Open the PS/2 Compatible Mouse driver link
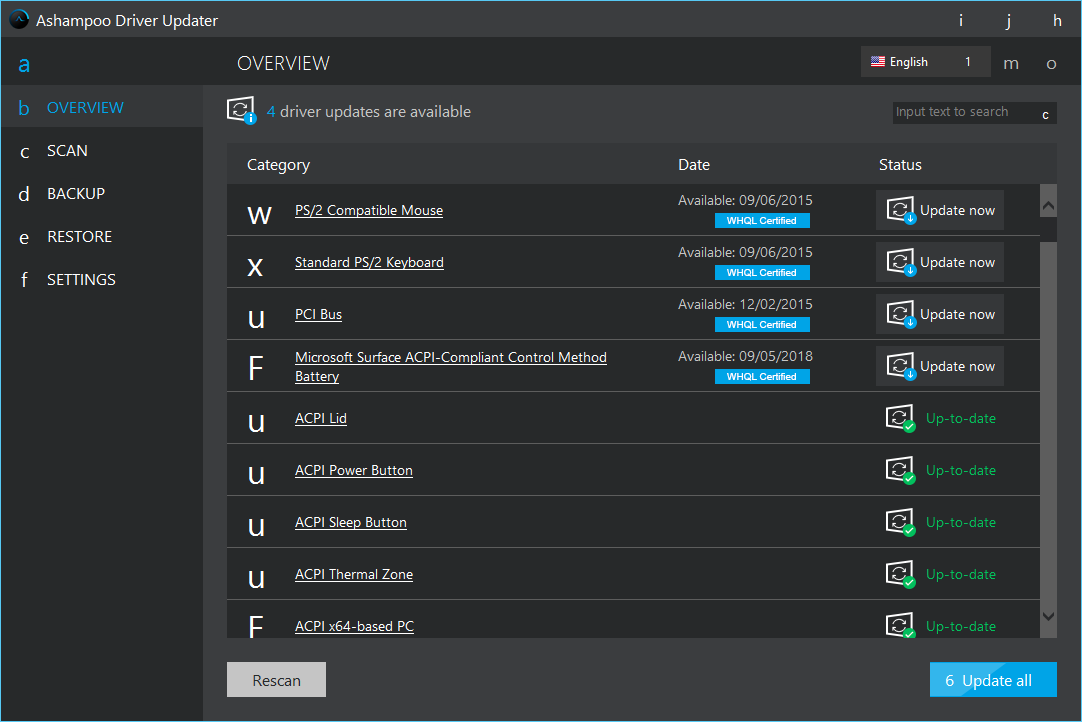The image size is (1082, 722). coord(369,211)
